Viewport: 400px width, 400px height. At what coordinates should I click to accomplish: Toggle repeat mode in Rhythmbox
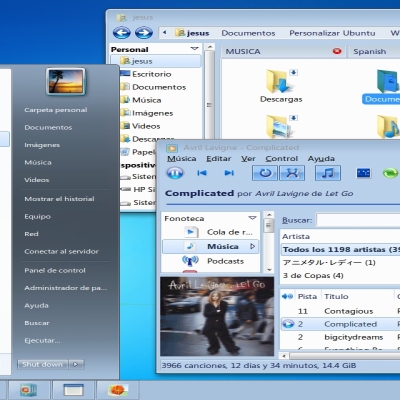(265, 173)
